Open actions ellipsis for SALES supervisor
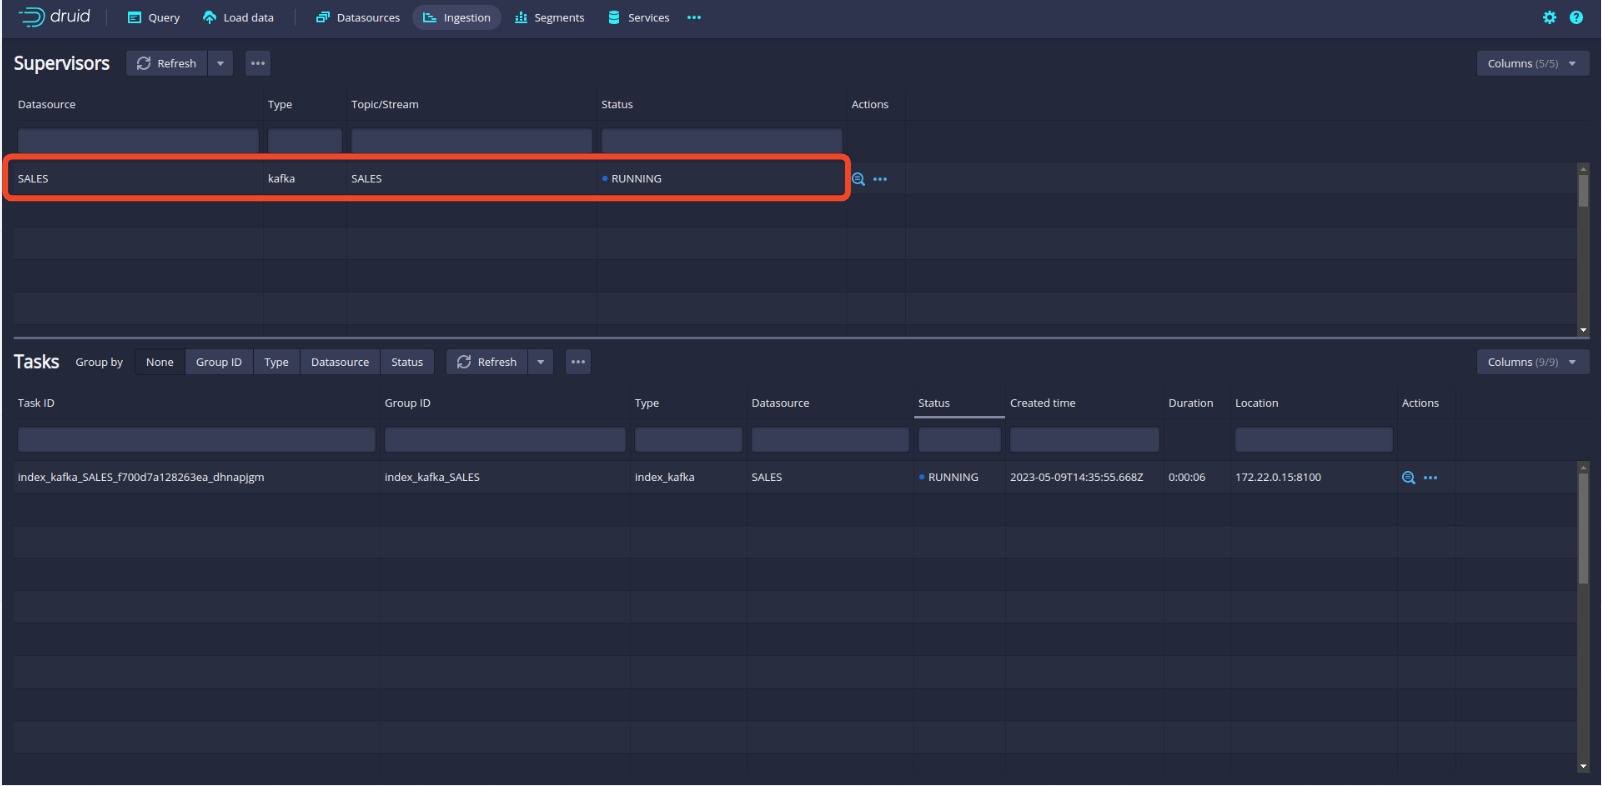 click(x=880, y=179)
